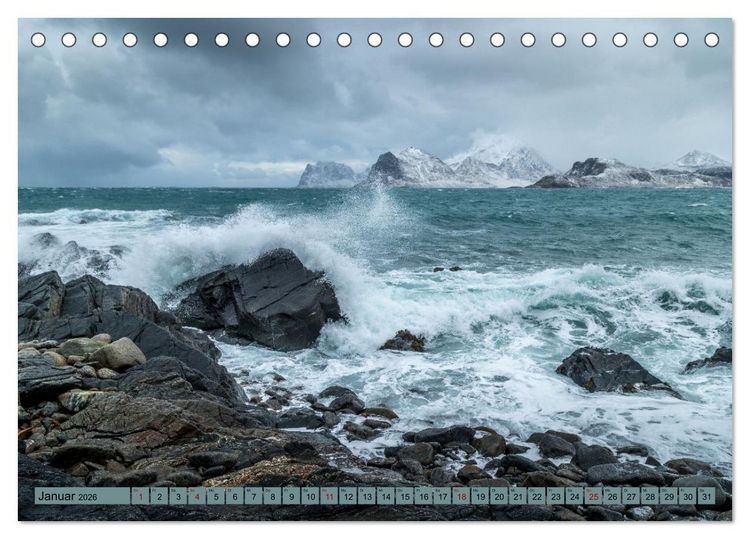Select day 24 in the calendar strip

click(x=575, y=496)
